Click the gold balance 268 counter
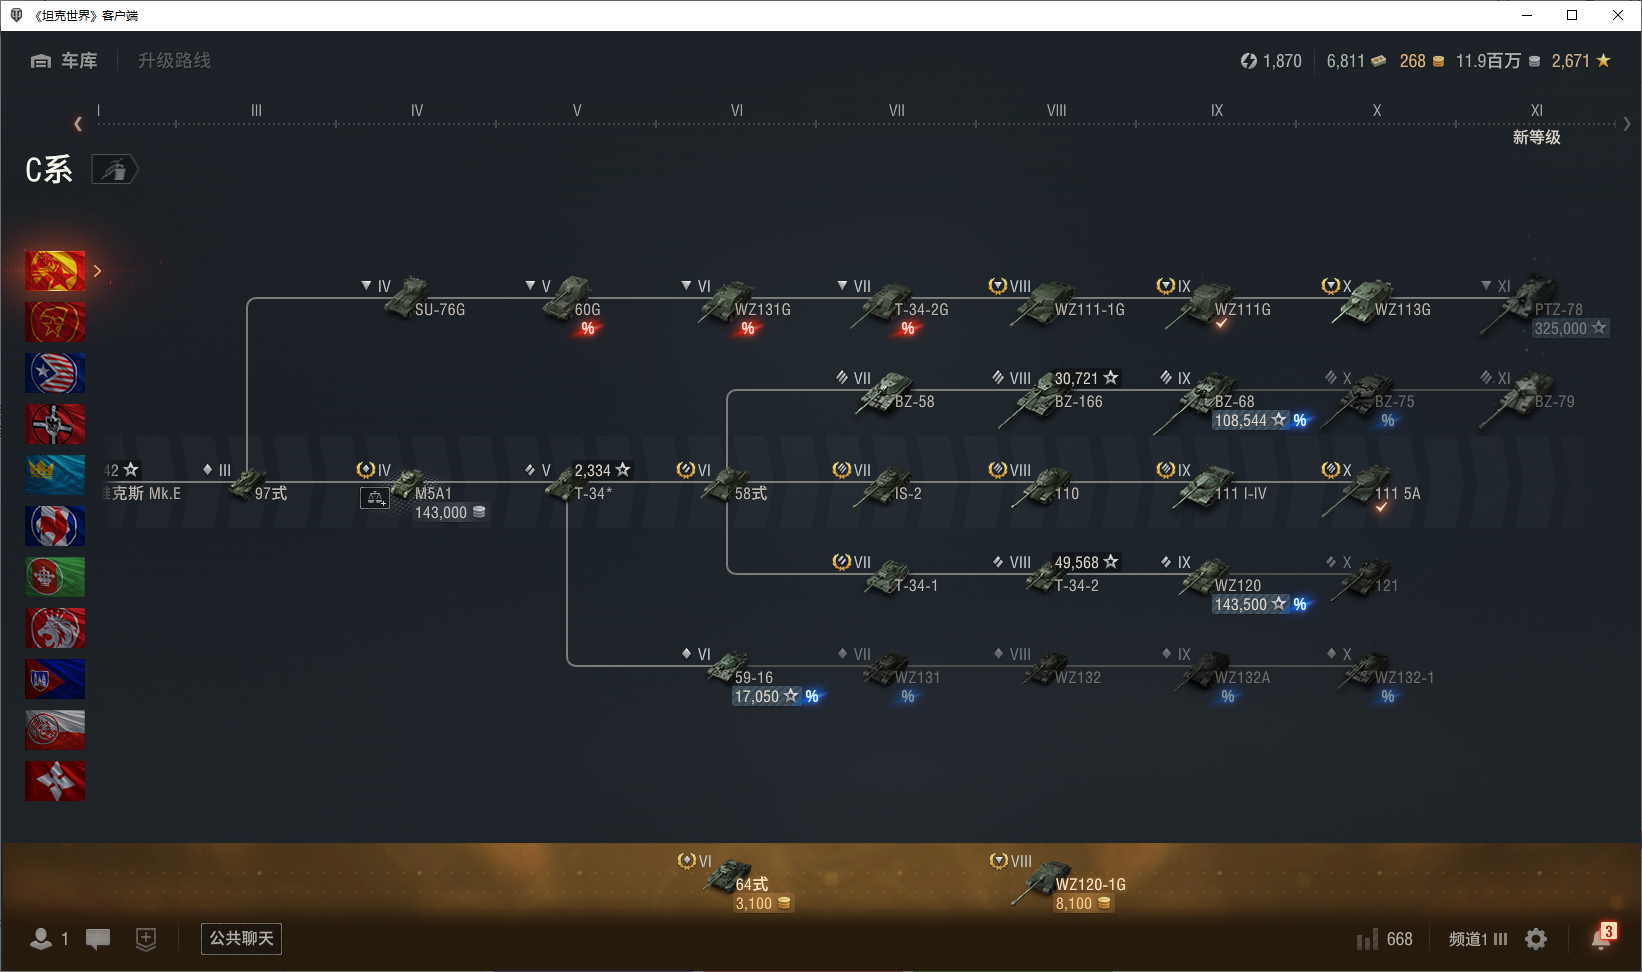 click(1421, 61)
